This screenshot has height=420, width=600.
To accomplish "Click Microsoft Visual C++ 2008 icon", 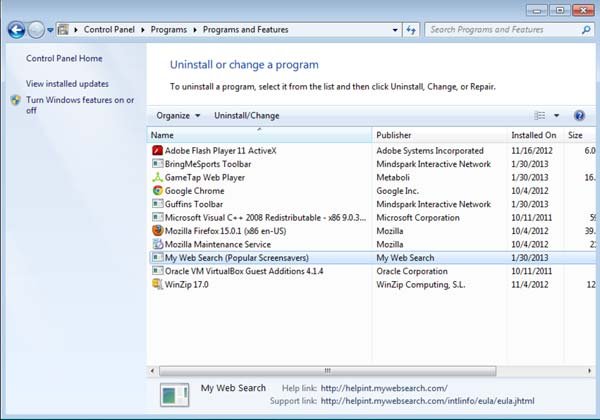I will pyautogui.click(x=157, y=217).
